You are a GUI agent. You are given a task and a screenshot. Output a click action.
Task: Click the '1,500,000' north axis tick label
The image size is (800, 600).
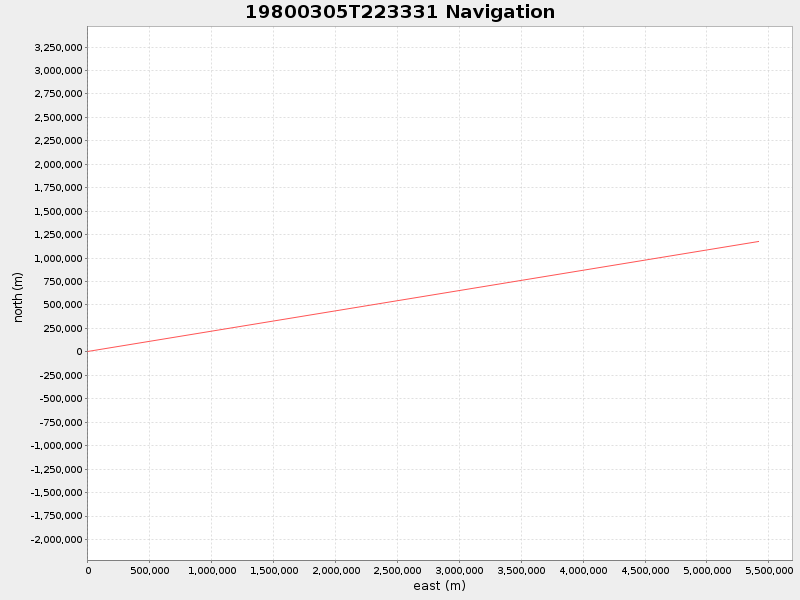[x=58, y=211]
